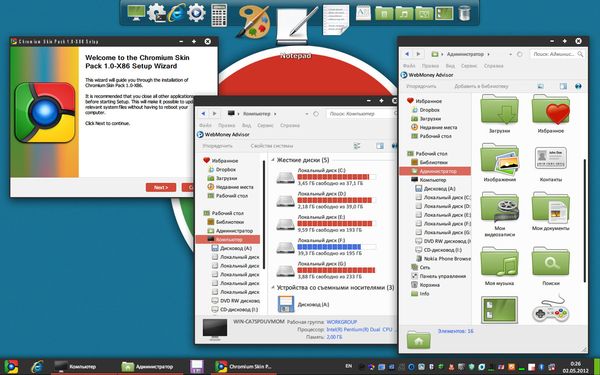The width and height of the screenshot is (600, 375).
Task: Click the Chrome-logo Start button on taskbar
Action: [11, 367]
